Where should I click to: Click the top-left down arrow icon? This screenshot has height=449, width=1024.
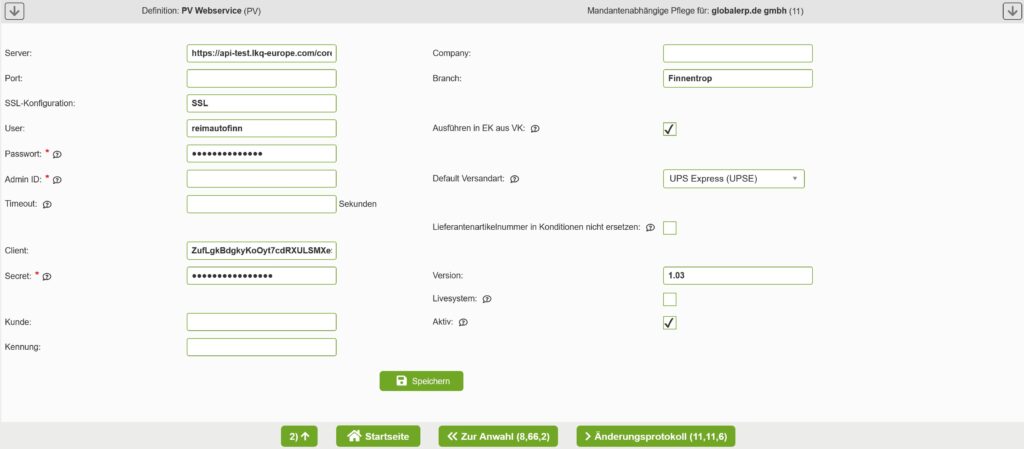[14, 11]
